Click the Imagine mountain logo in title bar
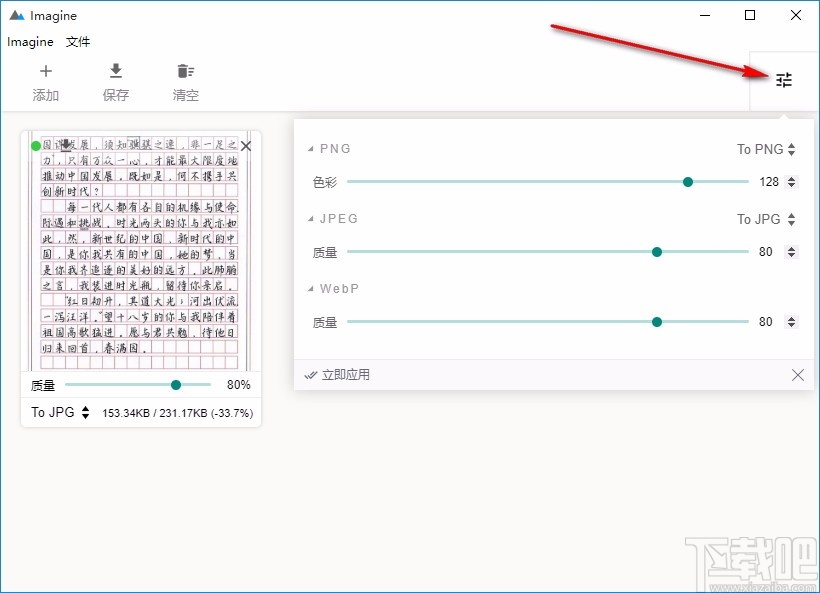The height and width of the screenshot is (593, 820). click(17, 15)
